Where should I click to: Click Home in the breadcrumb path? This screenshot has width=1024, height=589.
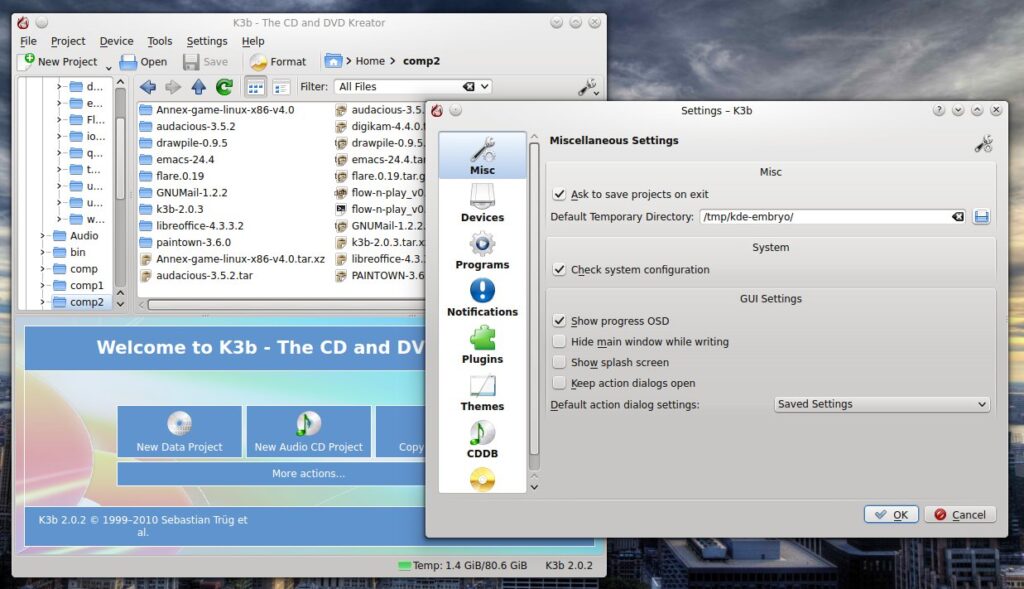point(370,61)
